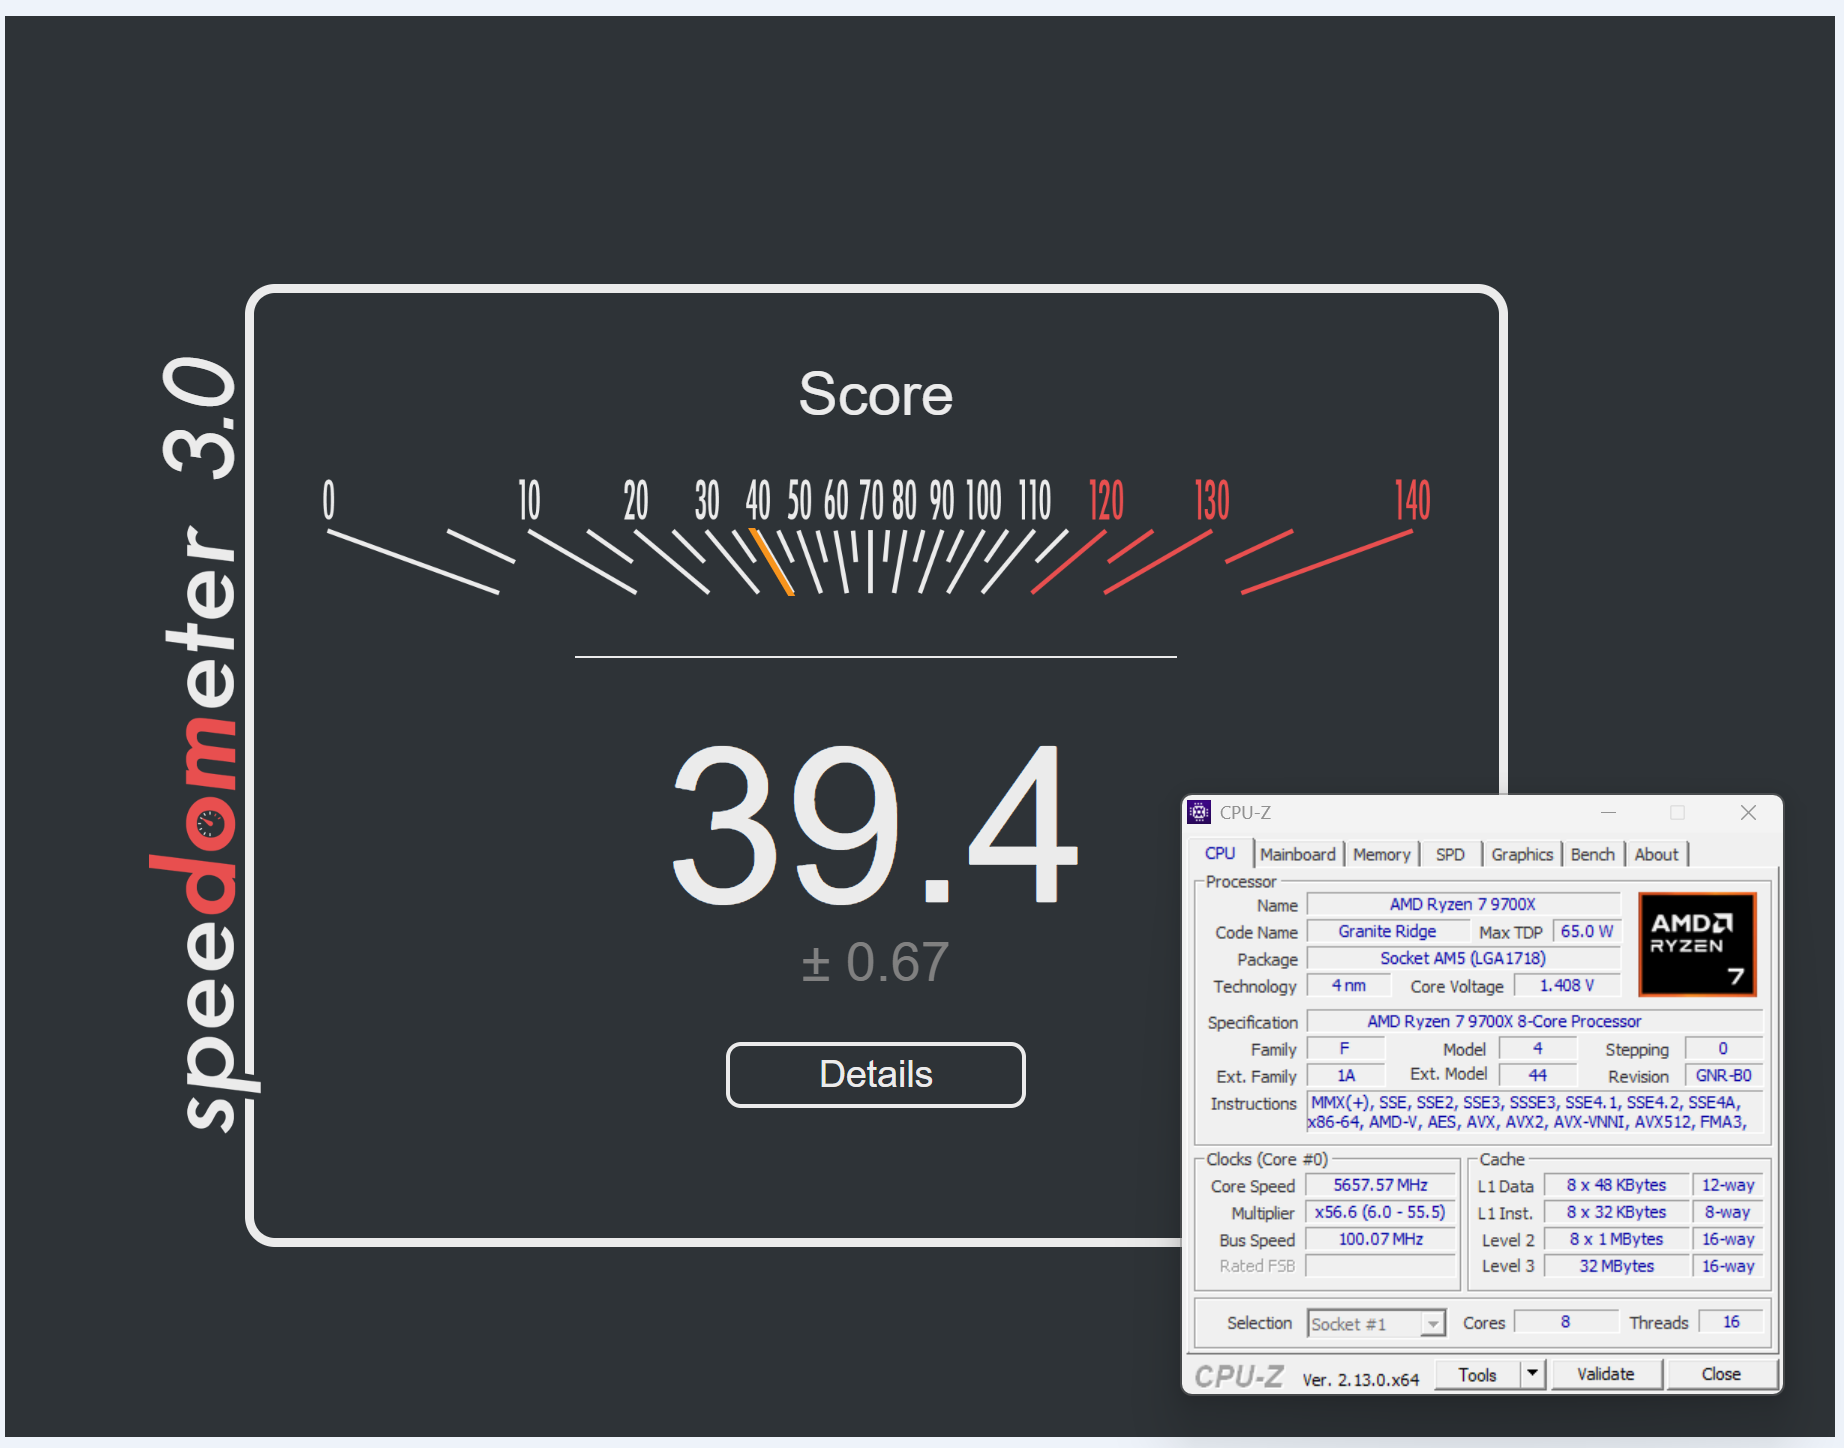Click the Level 3 value 32 MBytes
The height and width of the screenshot is (1448, 1844).
click(x=1616, y=1266)
